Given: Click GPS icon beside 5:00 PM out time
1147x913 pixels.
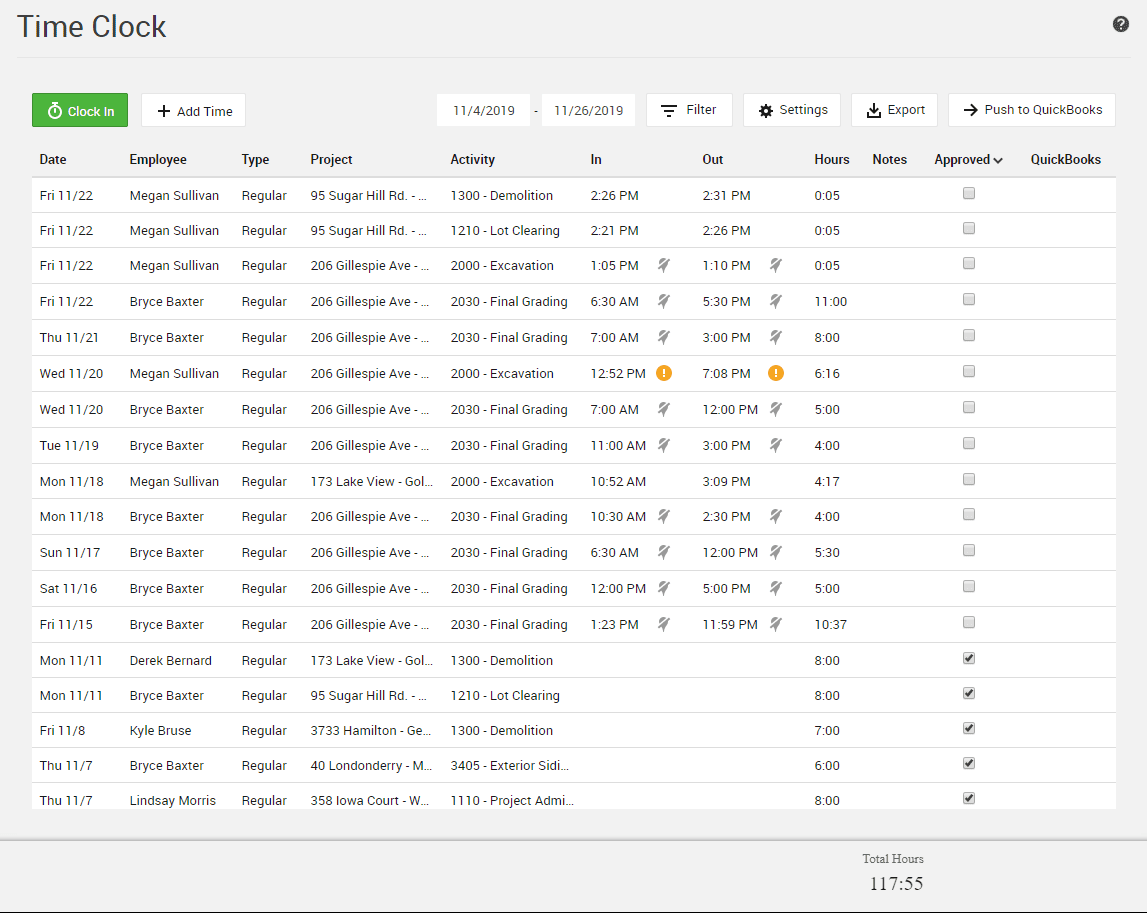Looking at the screenshot, I should tap(775, 587).
